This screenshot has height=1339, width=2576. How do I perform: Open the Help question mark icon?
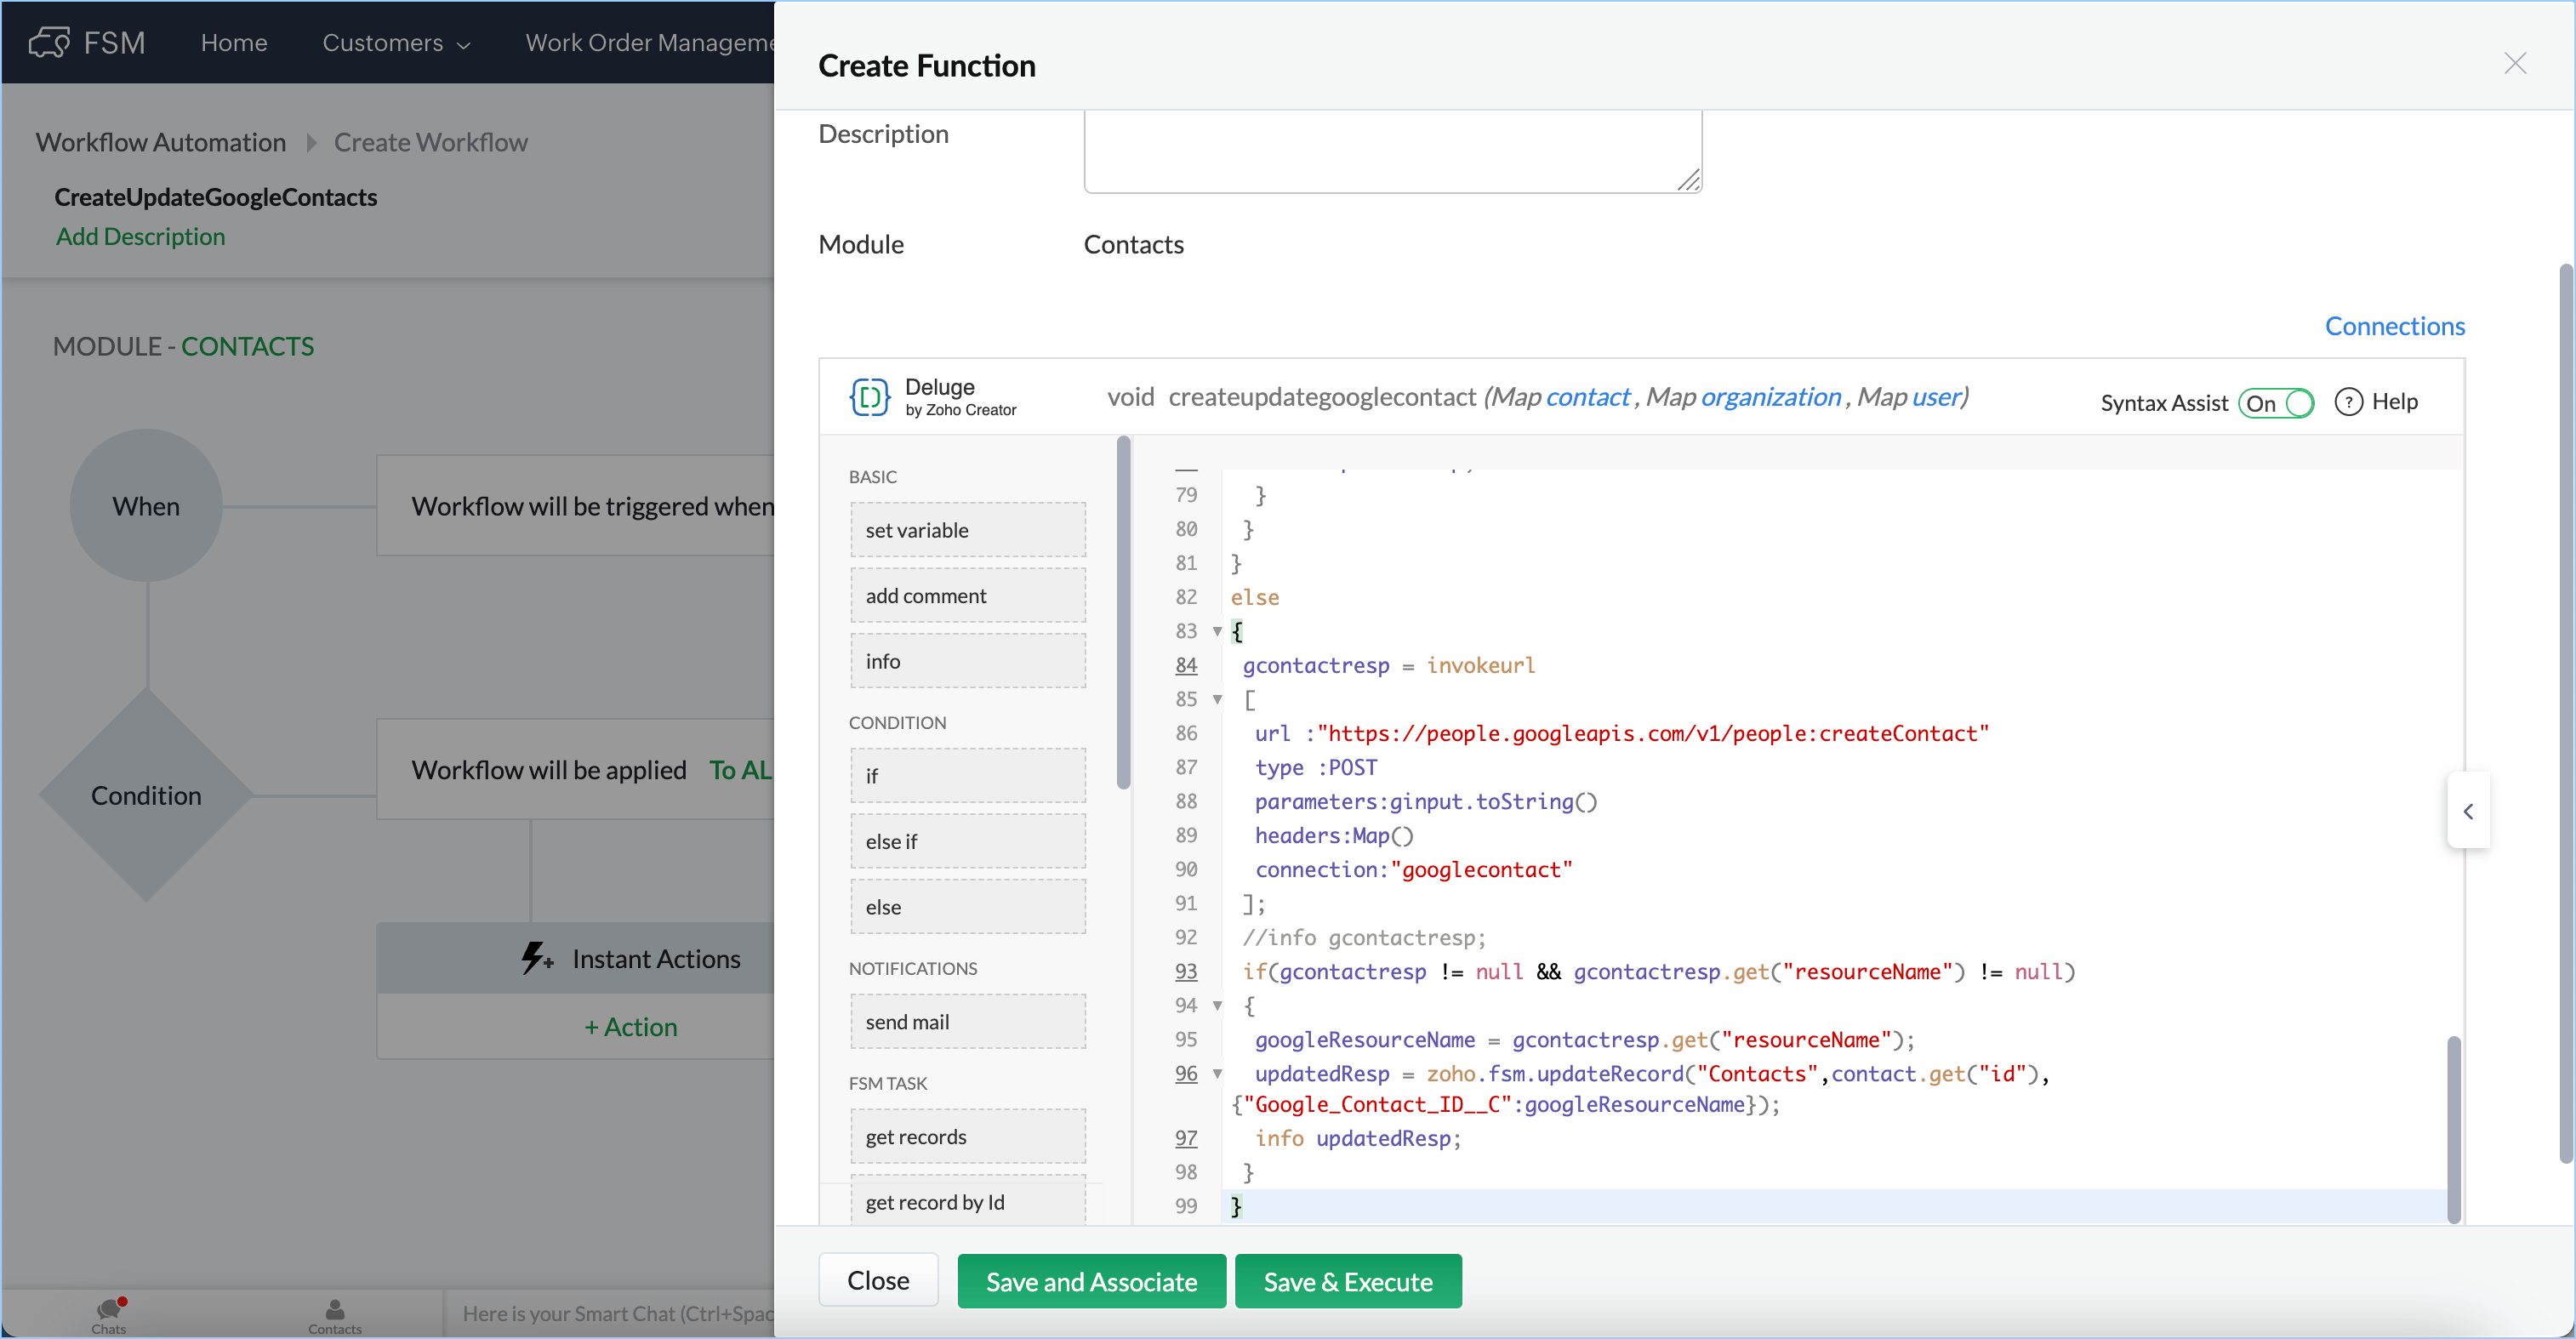point(2348,402)
